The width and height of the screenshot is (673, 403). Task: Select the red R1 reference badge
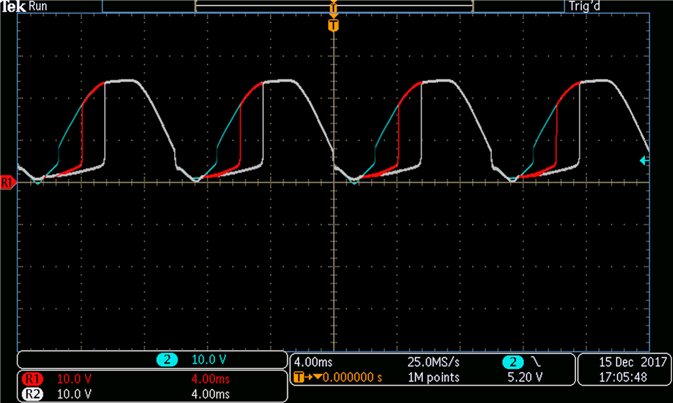(x=33, y=379)
